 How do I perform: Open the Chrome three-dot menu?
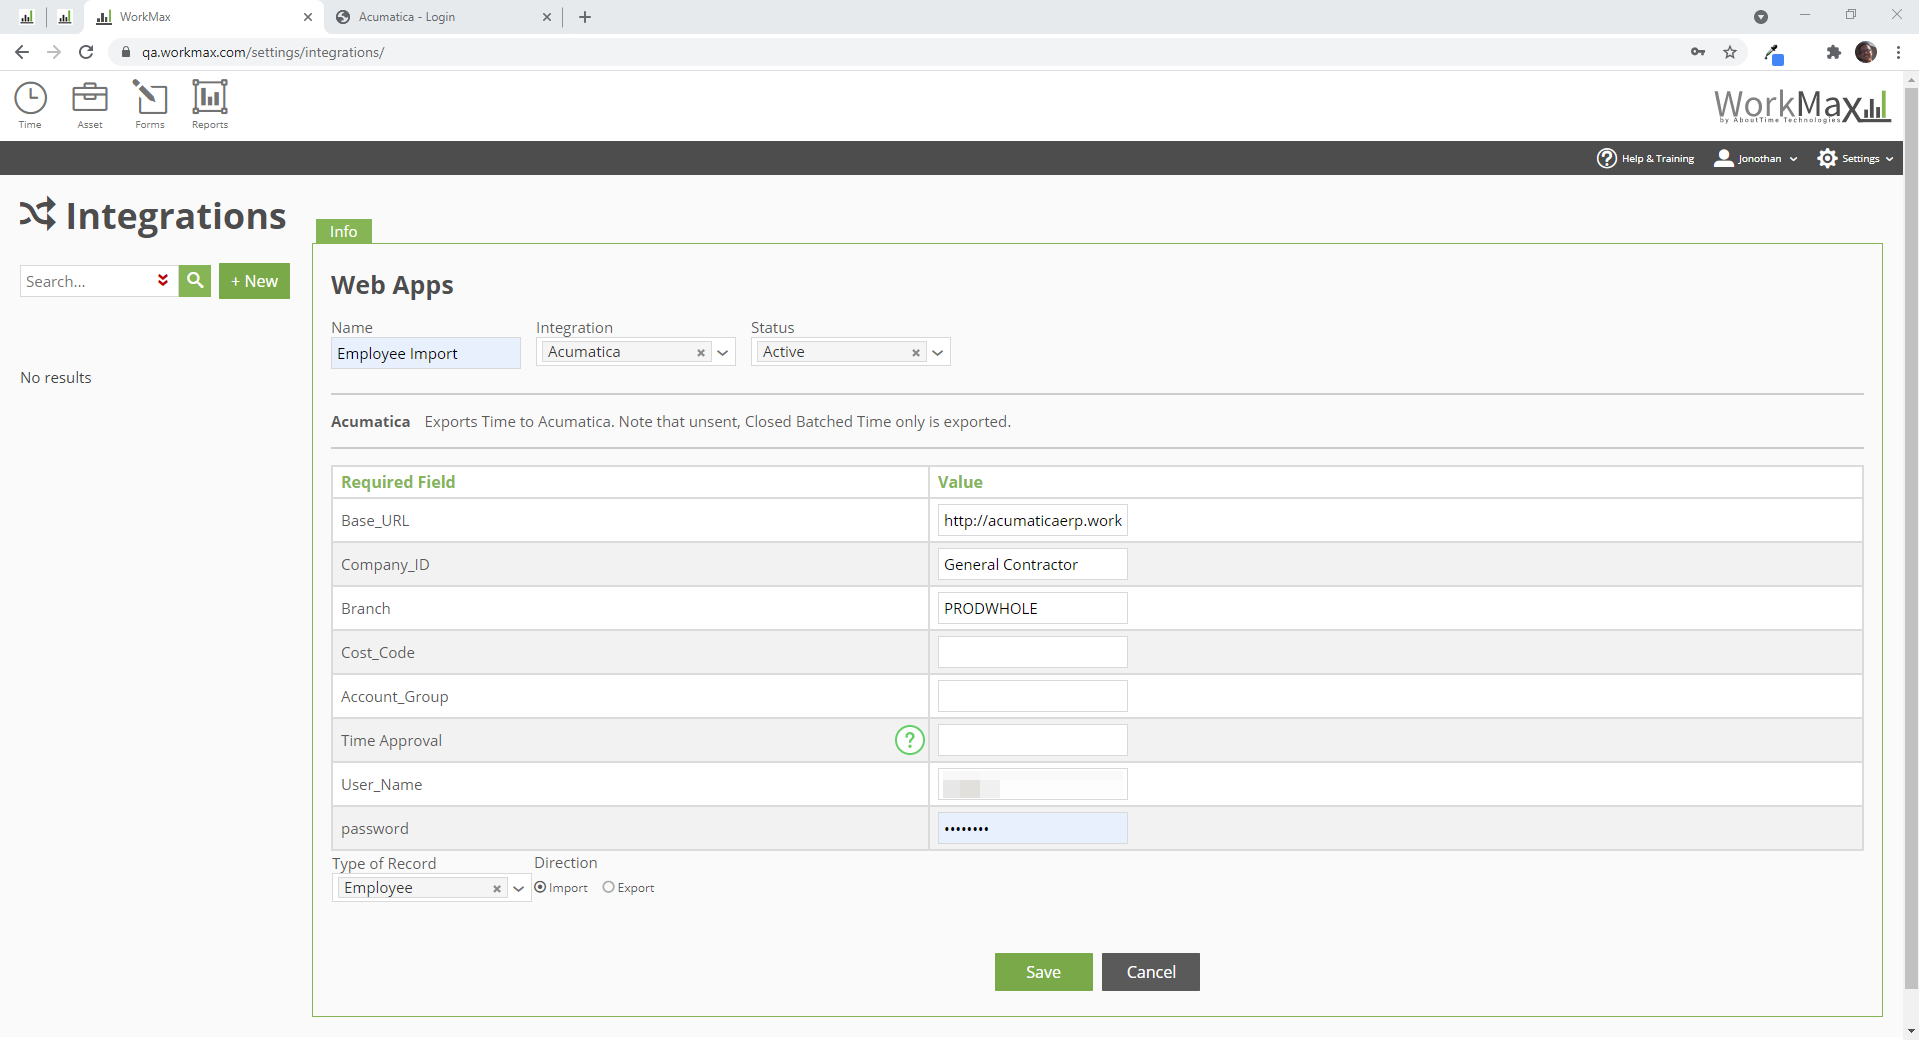(1898, 52)
